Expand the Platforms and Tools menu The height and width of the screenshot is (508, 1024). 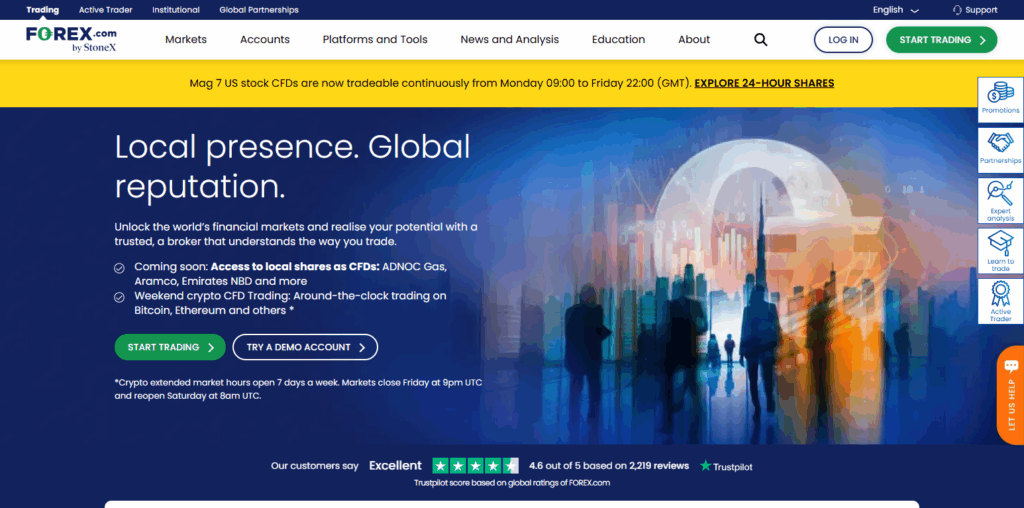pos(375,40)
